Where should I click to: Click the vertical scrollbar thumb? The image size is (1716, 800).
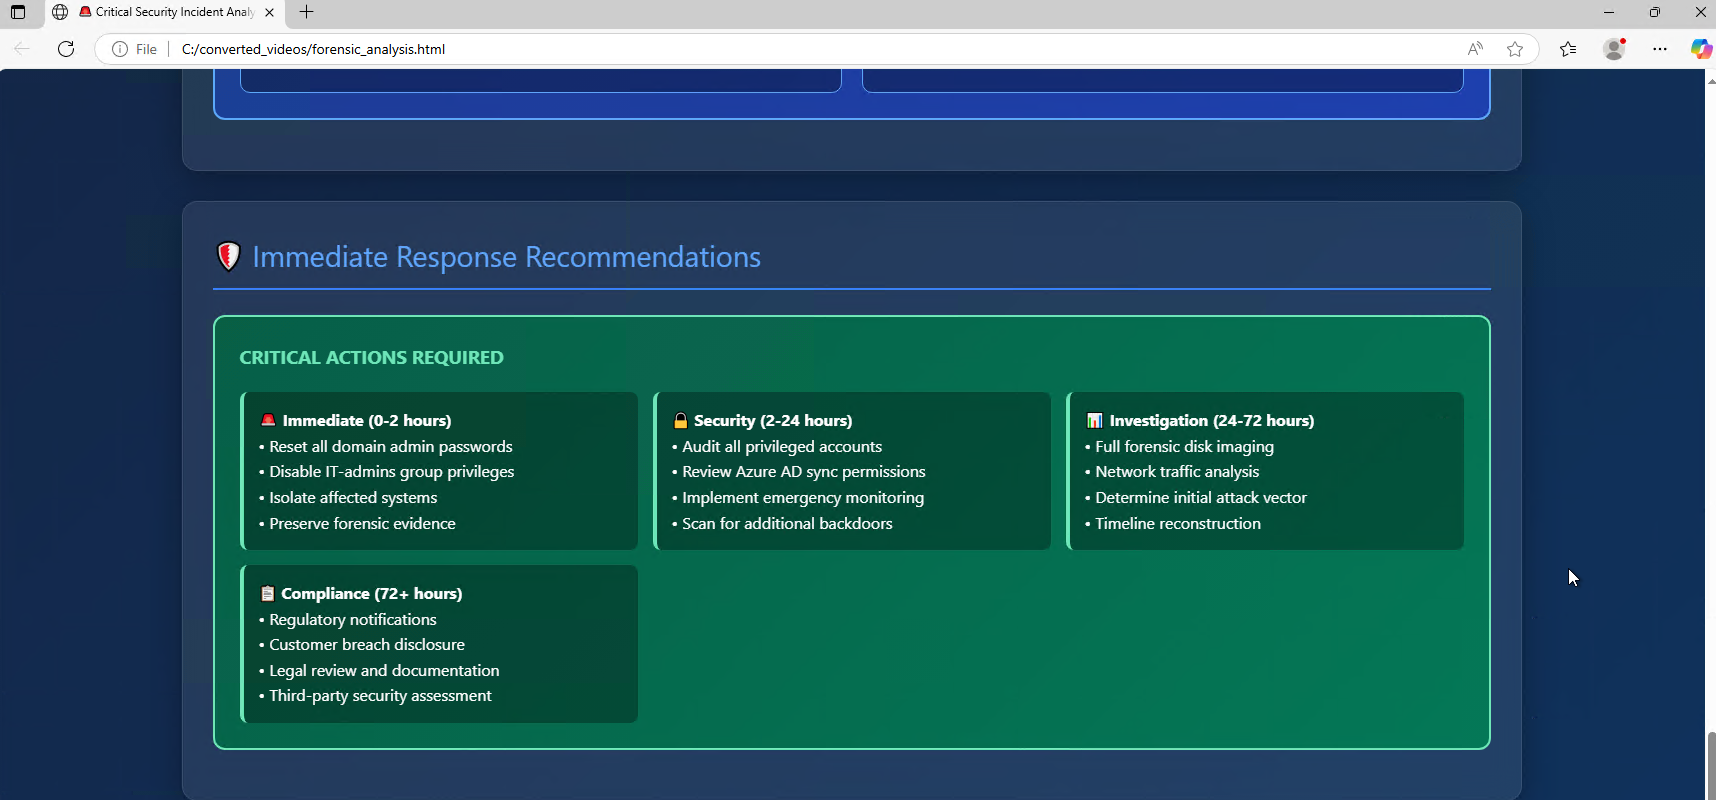[1711, 764]
